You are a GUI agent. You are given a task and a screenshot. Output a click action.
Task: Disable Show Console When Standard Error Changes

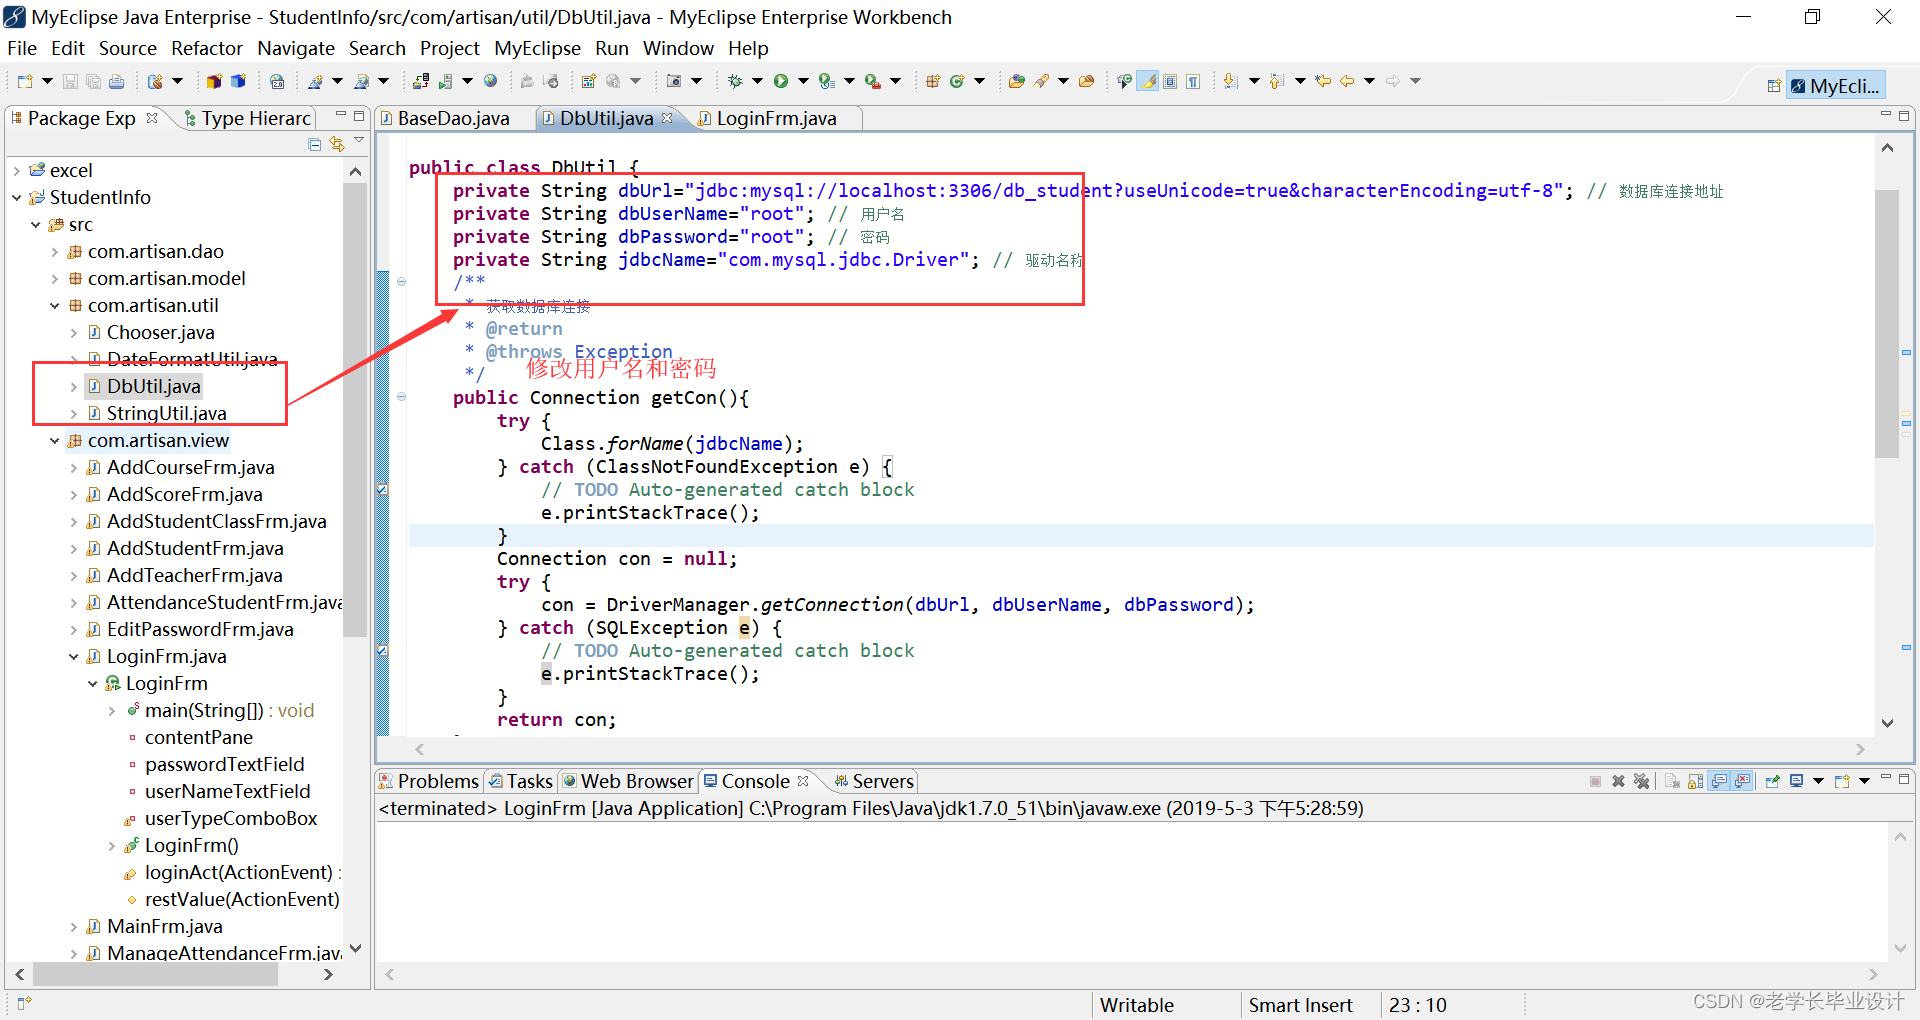1741,781
